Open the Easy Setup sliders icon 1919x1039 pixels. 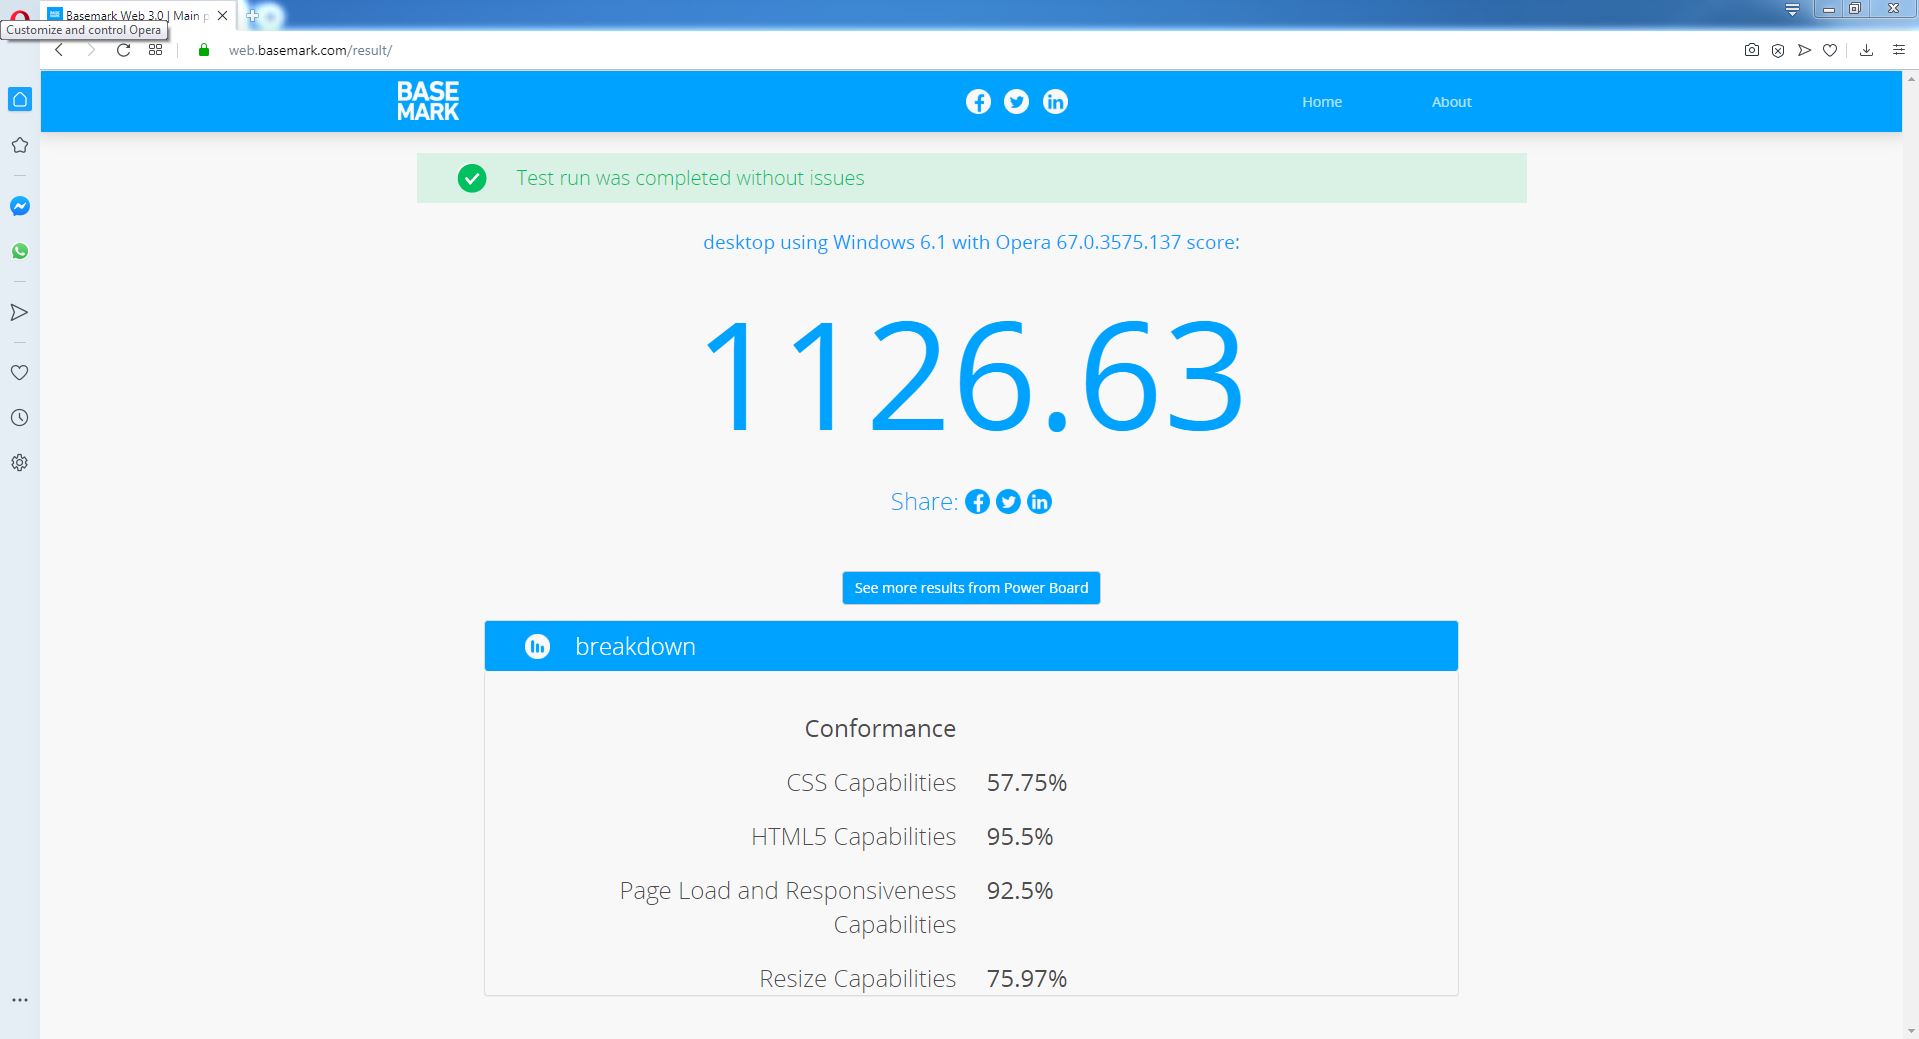pos(1899,50)
